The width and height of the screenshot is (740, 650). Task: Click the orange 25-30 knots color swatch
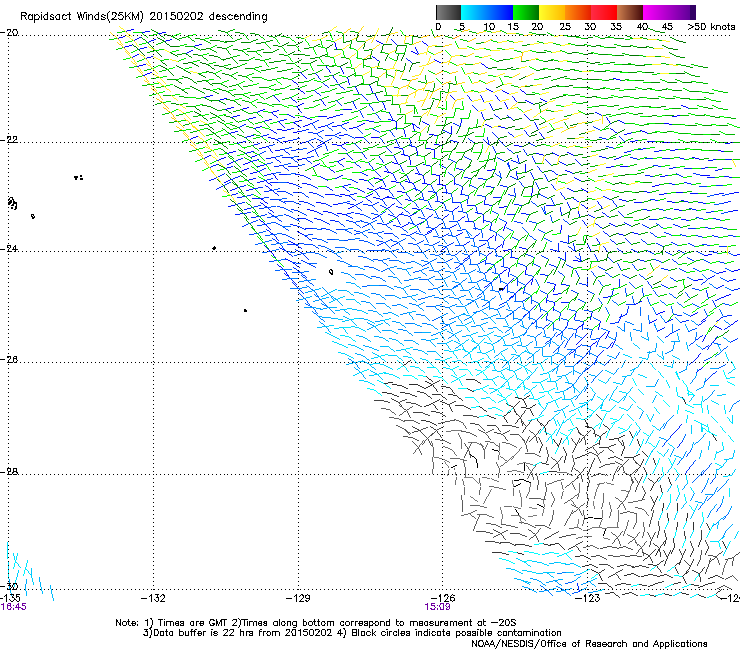tap(578, 12)
